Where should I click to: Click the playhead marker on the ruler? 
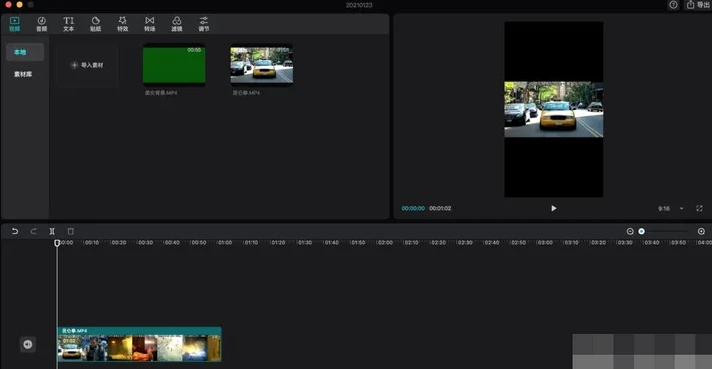pyautogui.click(x=57, y=243)
